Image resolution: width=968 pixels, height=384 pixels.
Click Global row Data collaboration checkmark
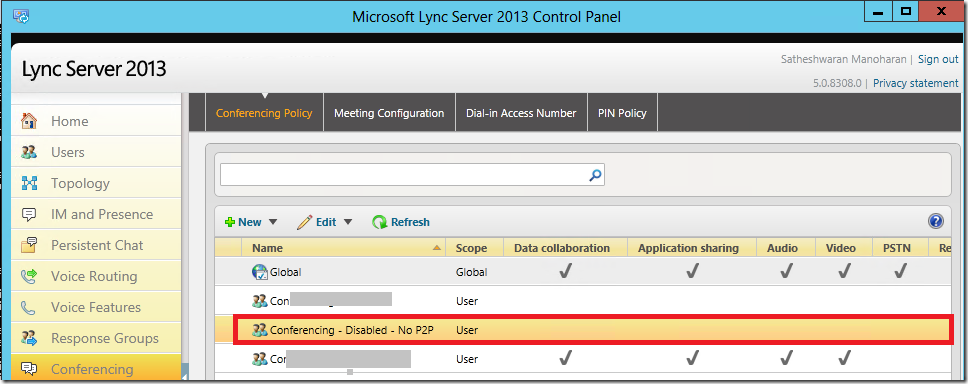coord(565,271)
